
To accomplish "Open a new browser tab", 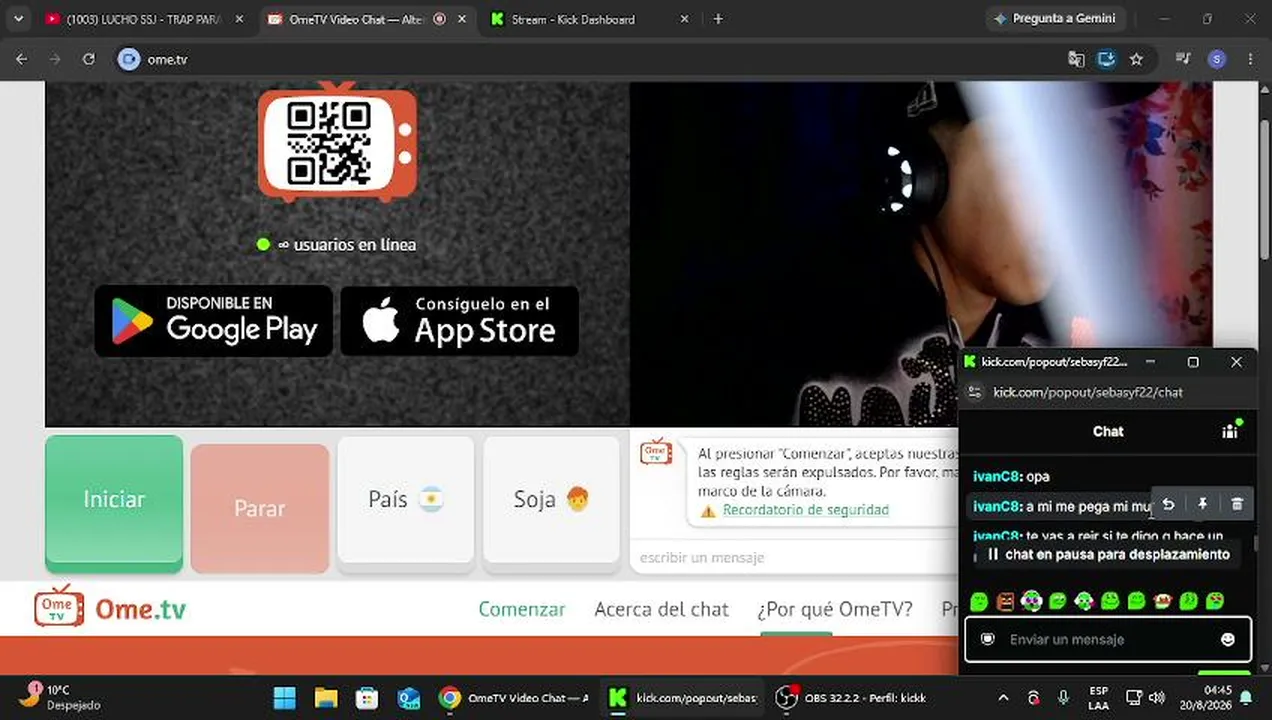I will [718, 19].
